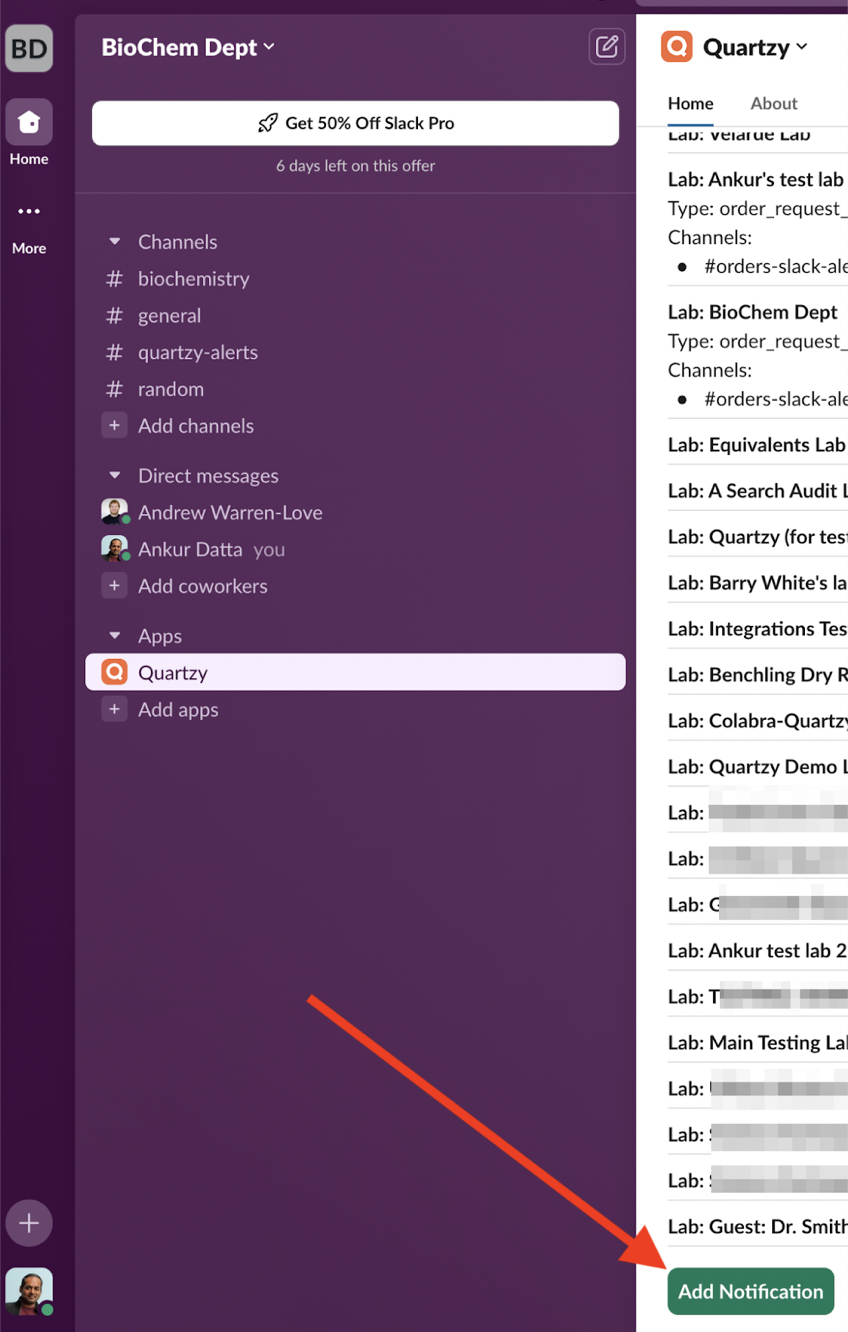Switch to the Home tab
The image size is (848, 1332).
[x=691, y=103]
